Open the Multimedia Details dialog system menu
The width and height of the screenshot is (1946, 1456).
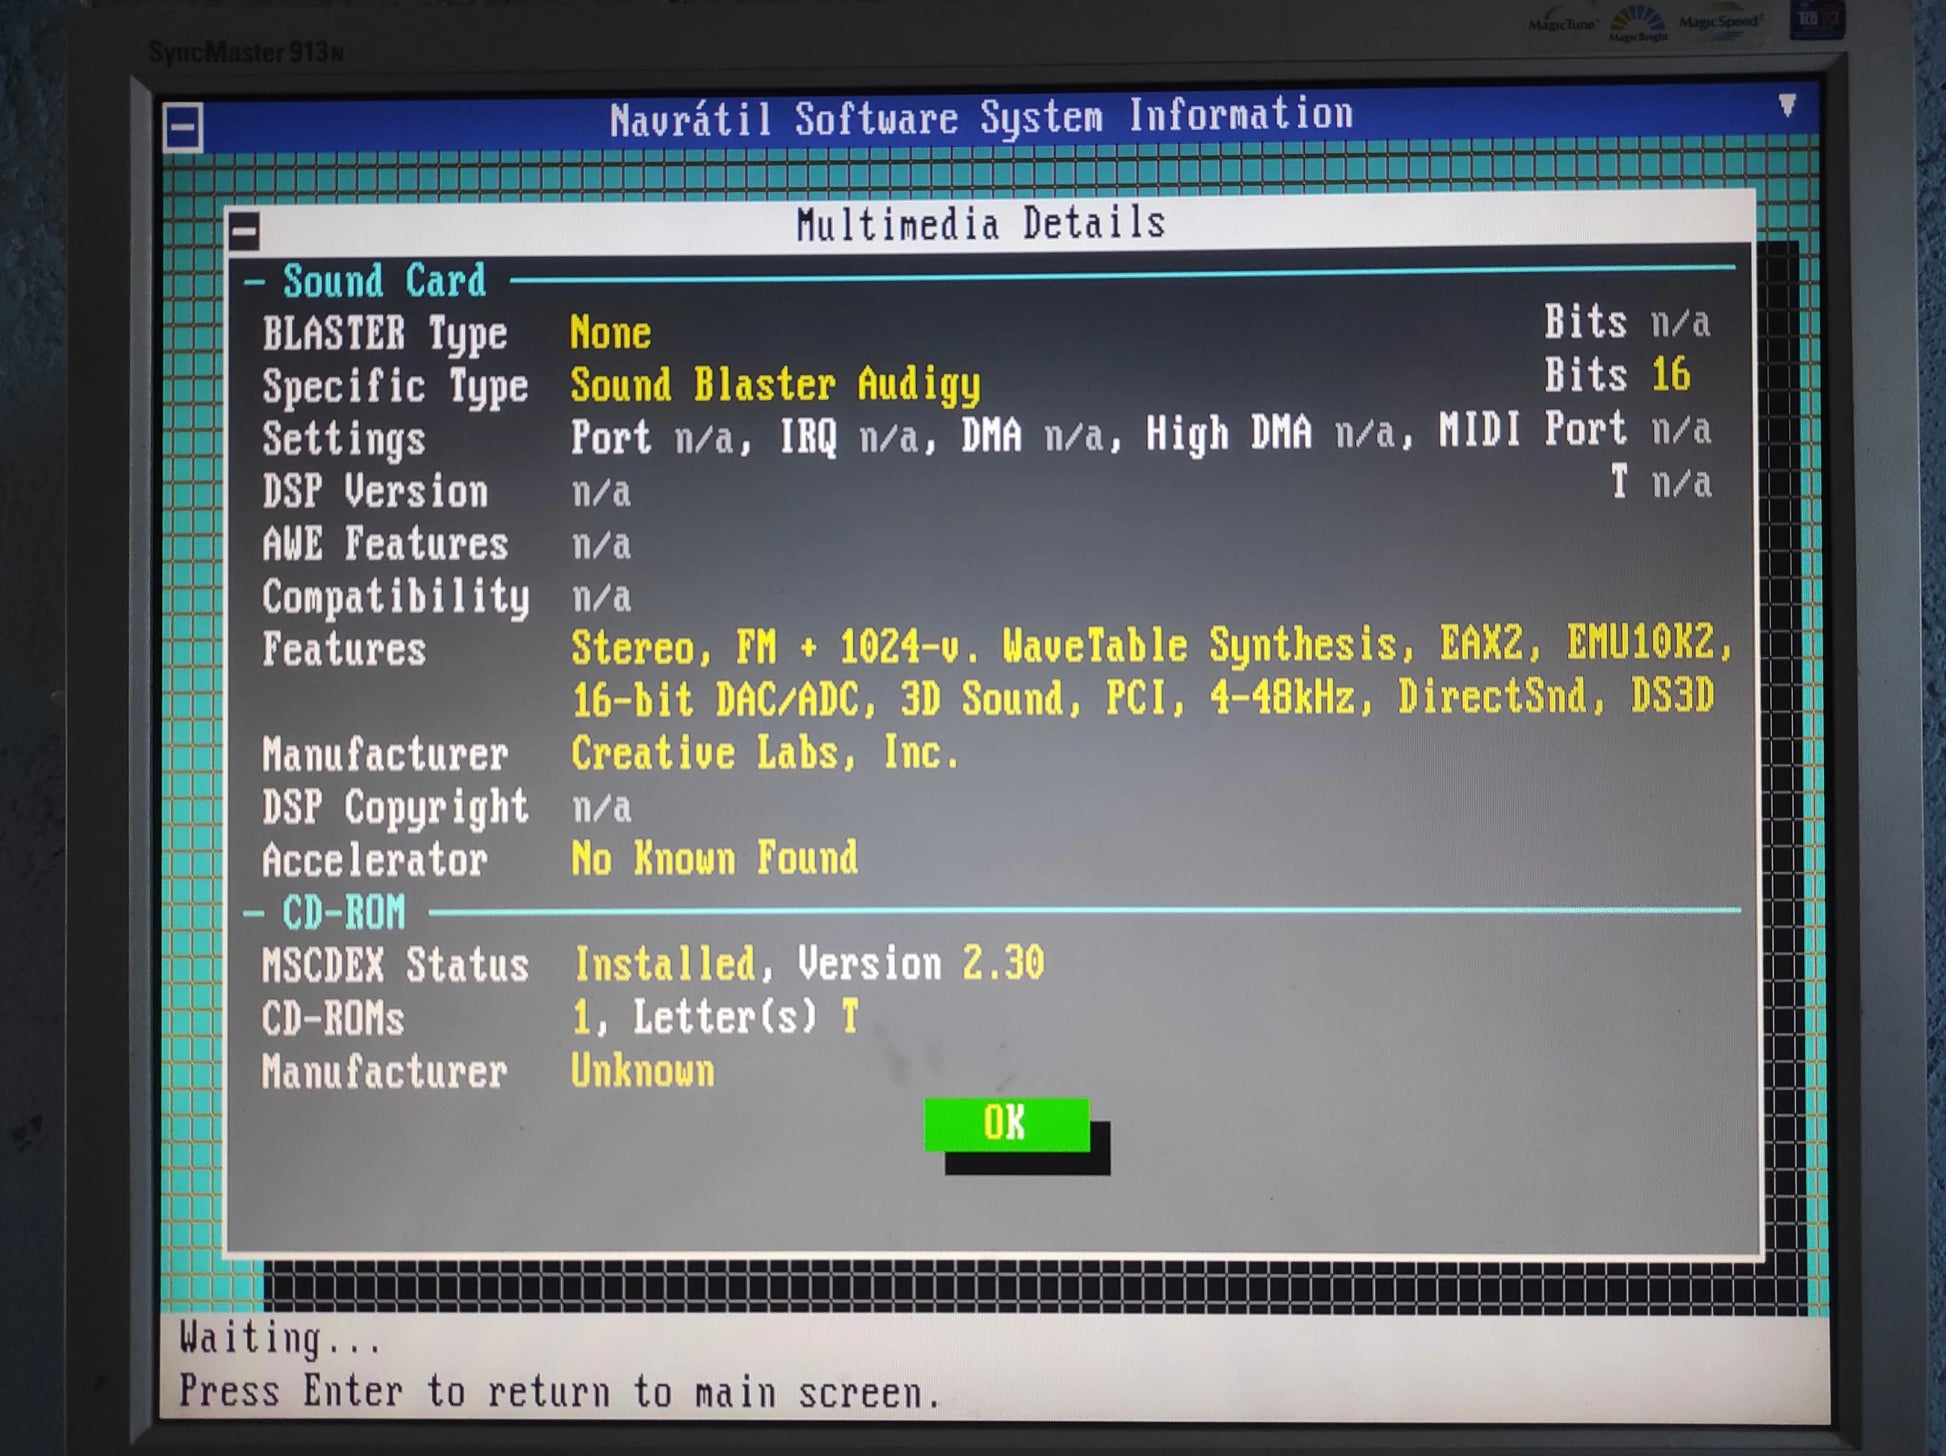244,232
